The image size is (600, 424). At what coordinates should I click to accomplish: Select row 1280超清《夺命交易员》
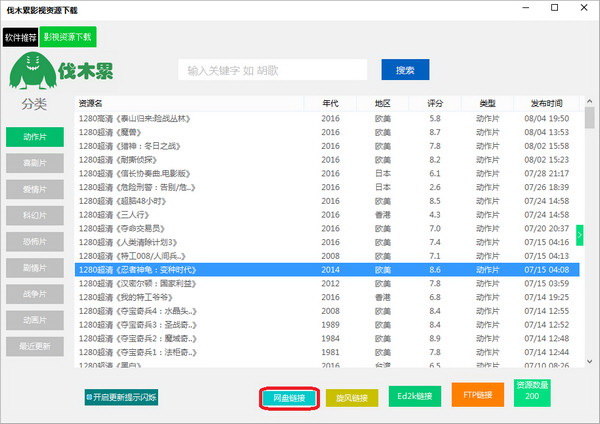pos(327,228)
